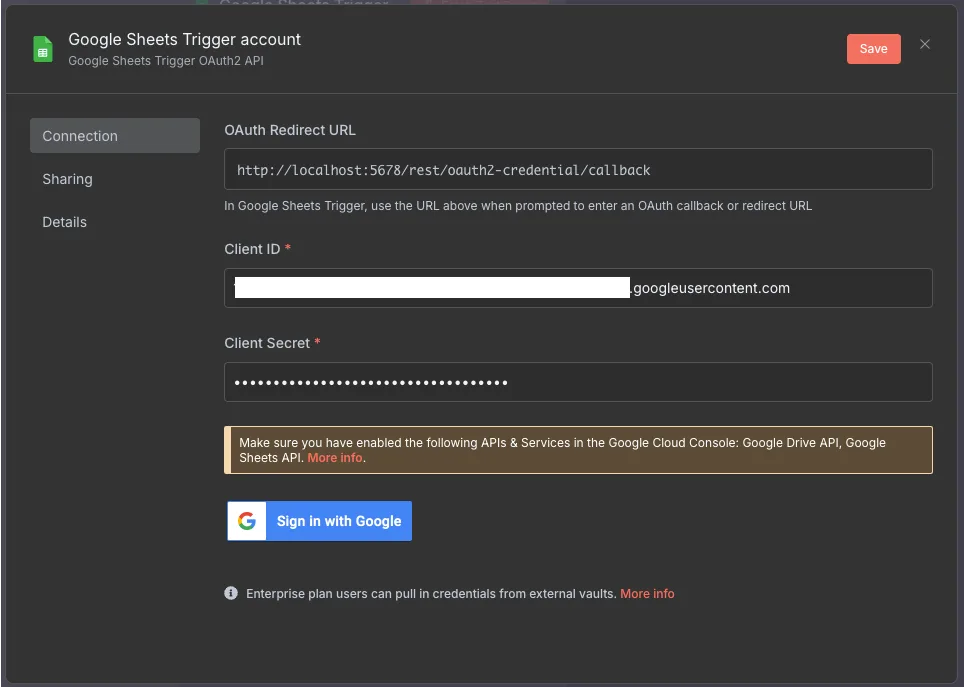Click the Google Sheets Trigger account title
This screenshot has width=964, height=688.
[x=184, y=39]
